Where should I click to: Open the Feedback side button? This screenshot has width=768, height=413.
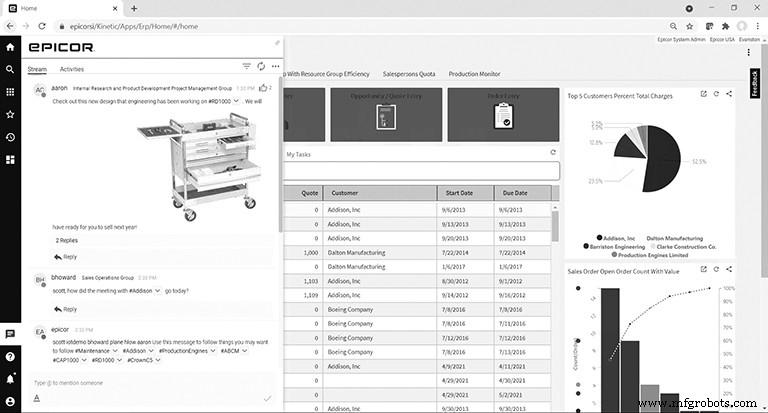click(754, 83)
